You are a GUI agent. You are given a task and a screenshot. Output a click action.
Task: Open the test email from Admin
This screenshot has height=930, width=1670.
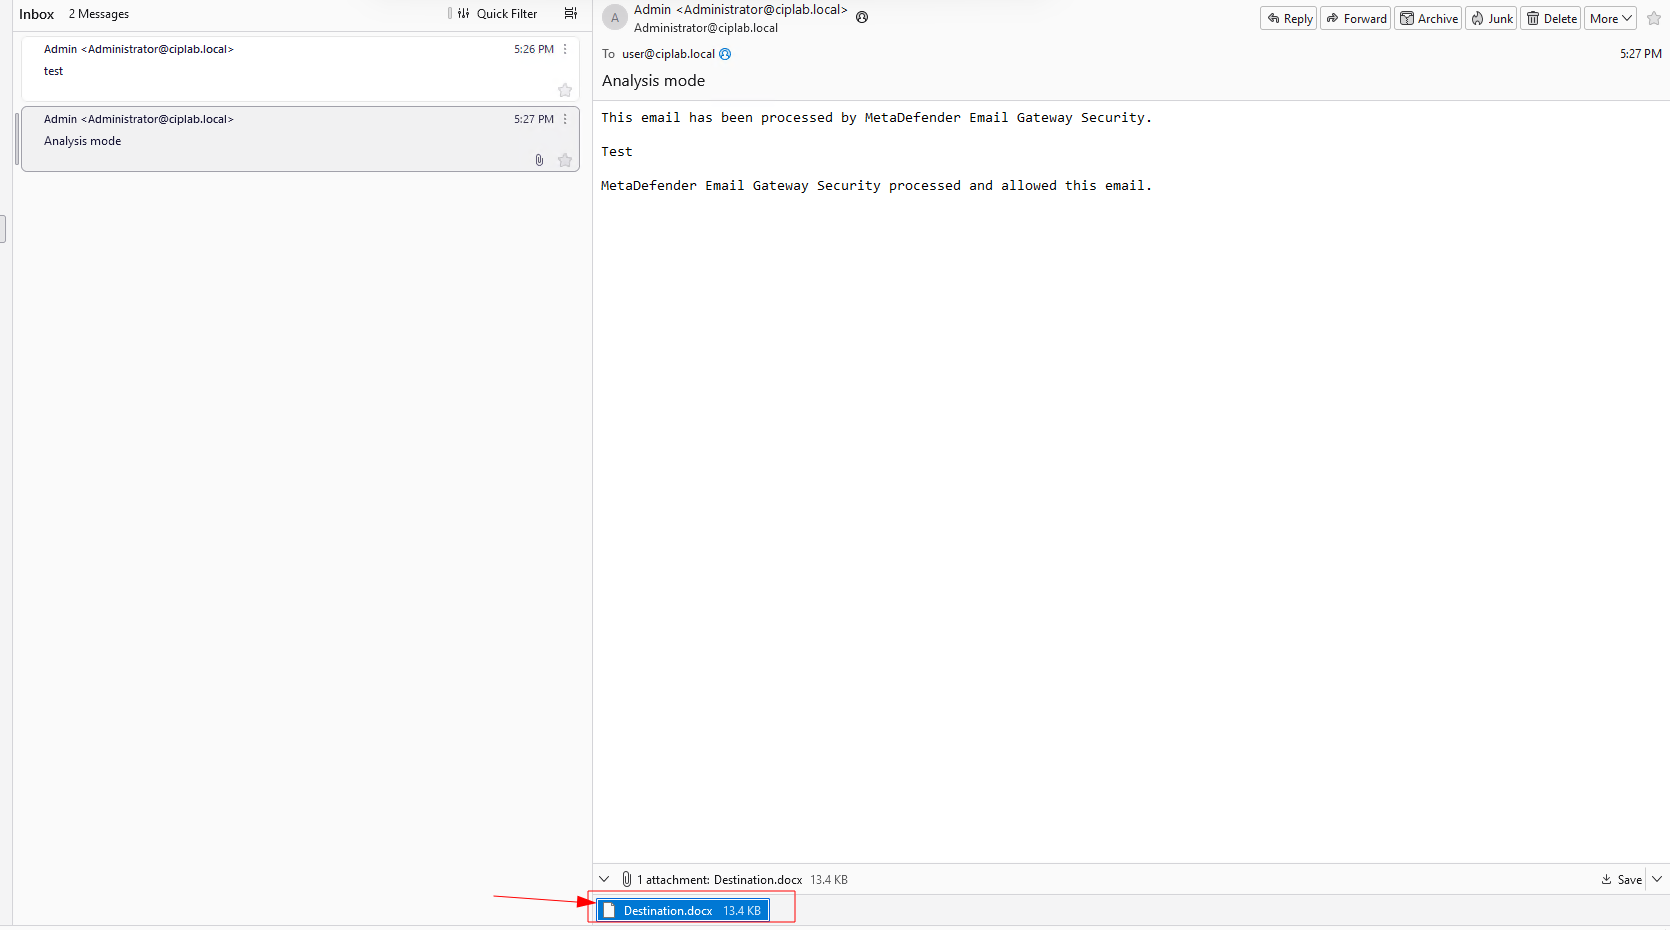pyautogui.click(x=300, y=68)
